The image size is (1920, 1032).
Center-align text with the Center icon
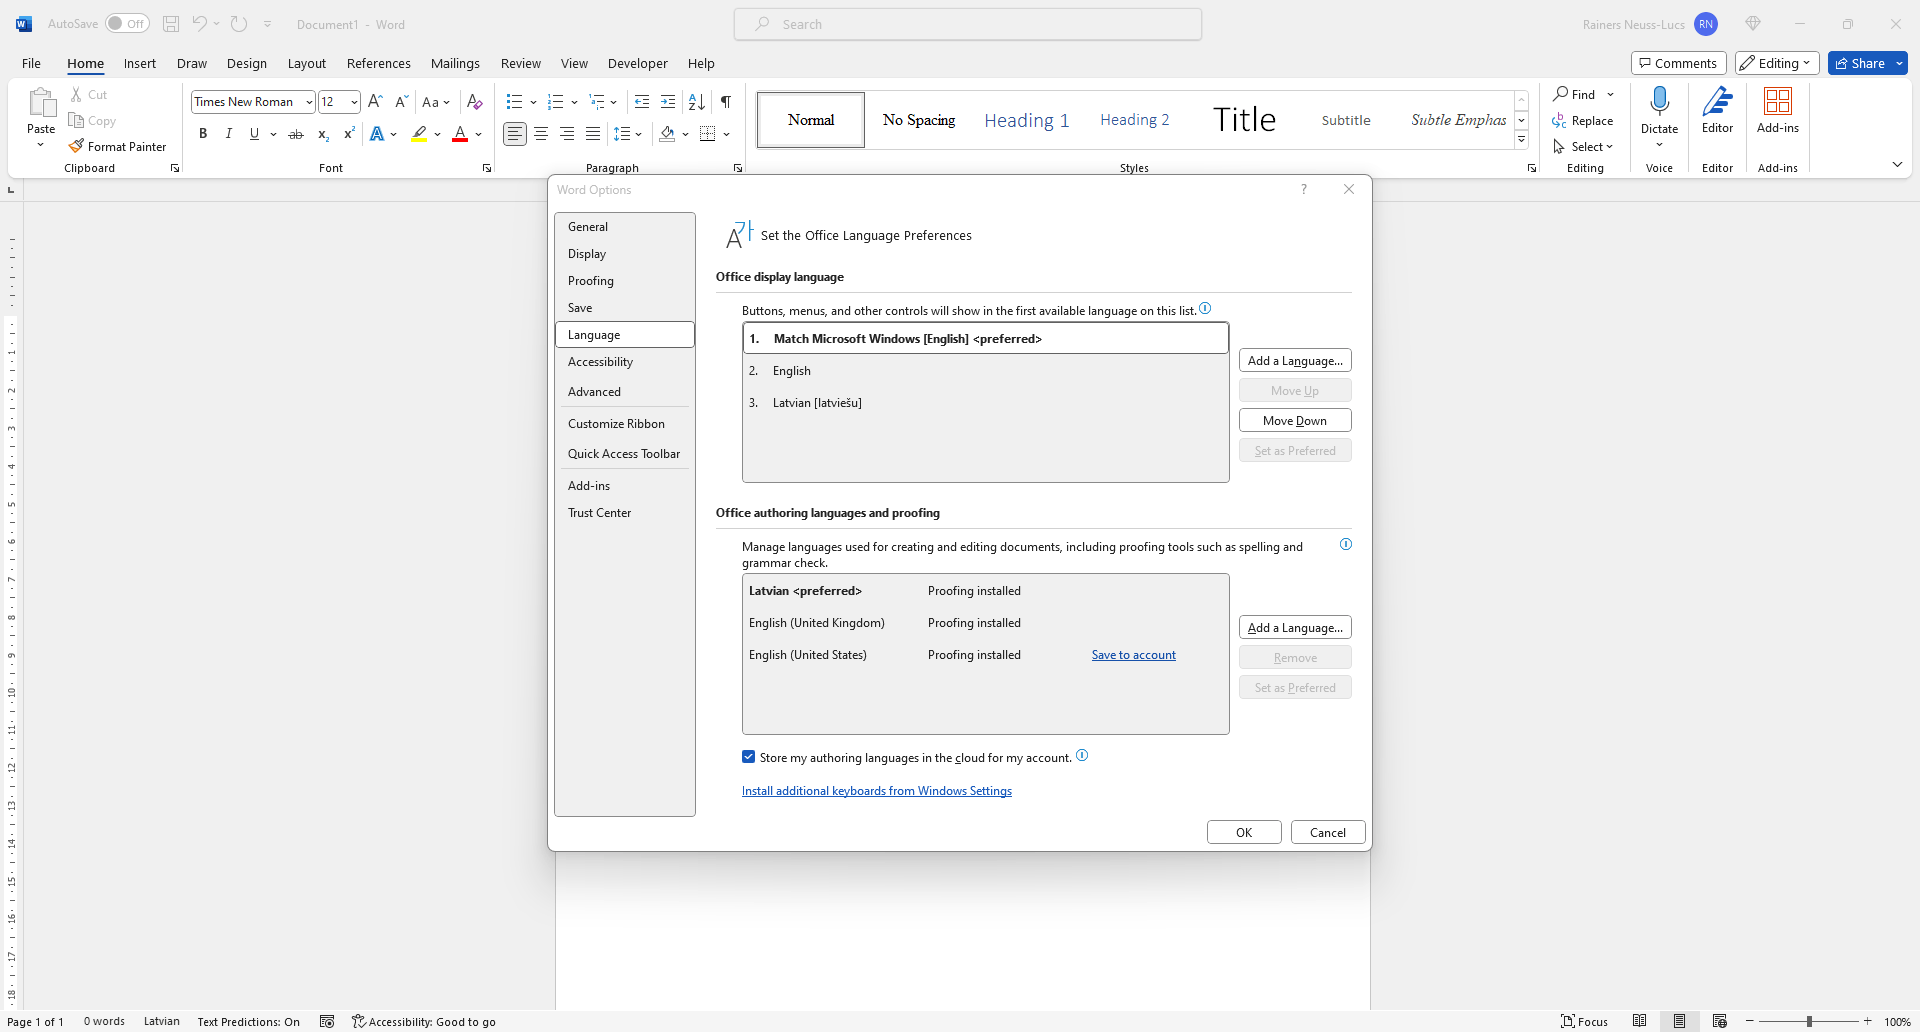coord(541,134)
